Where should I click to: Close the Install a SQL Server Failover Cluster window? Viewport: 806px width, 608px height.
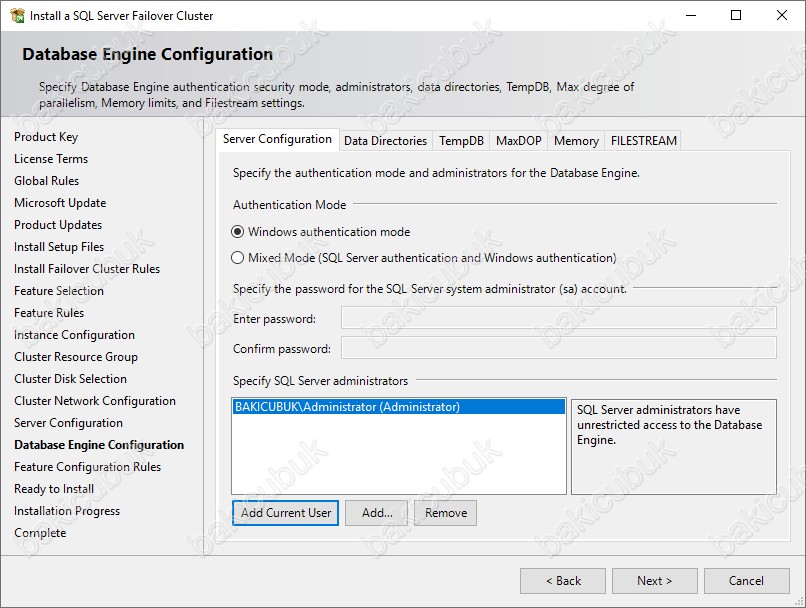pos(781,15)
